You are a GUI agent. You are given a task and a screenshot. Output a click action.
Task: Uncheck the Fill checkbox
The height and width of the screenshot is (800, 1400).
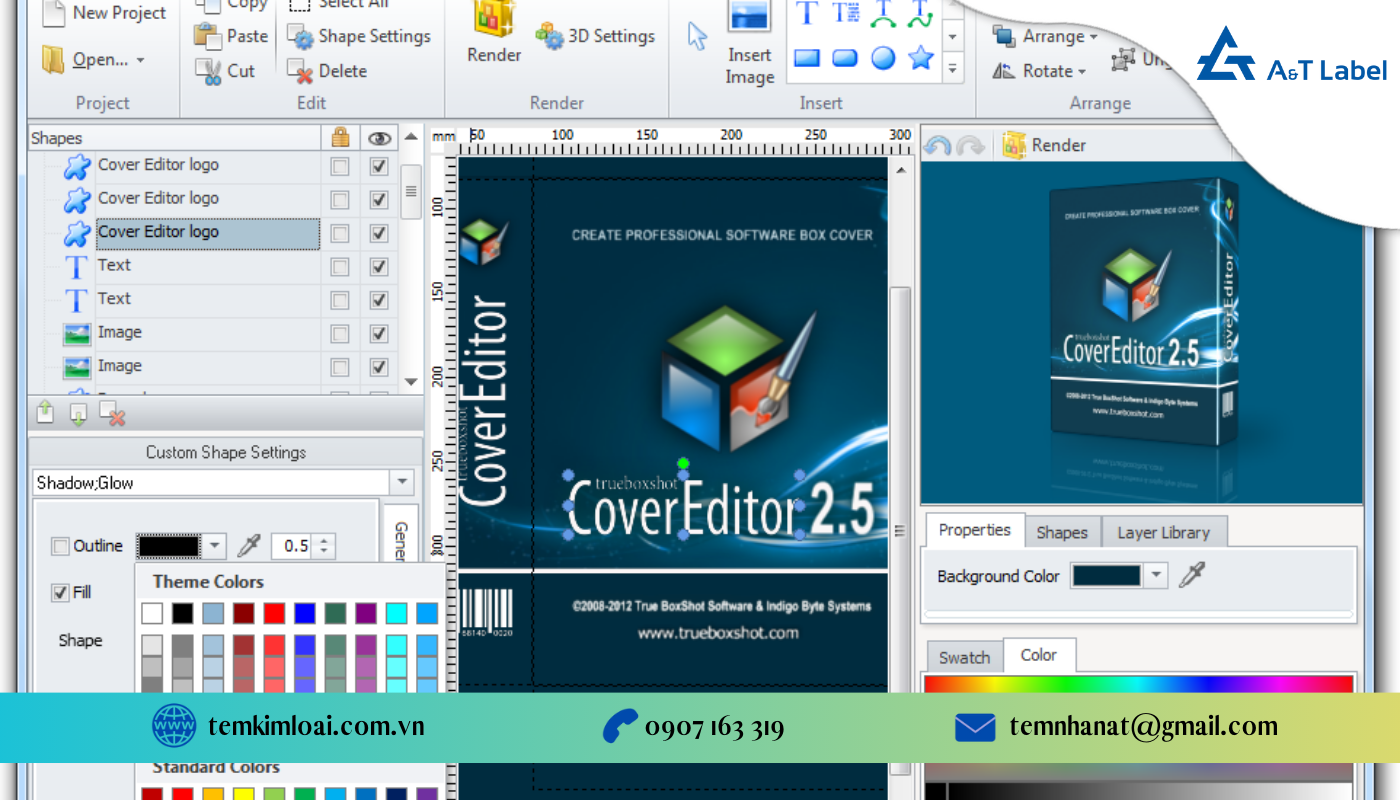pyautogui.click(x=61, y=593)
